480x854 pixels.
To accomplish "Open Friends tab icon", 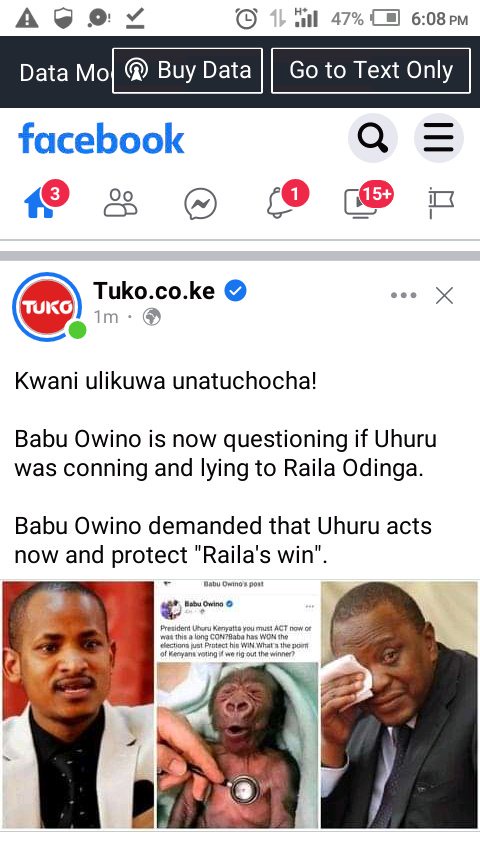I will [120, 203].
